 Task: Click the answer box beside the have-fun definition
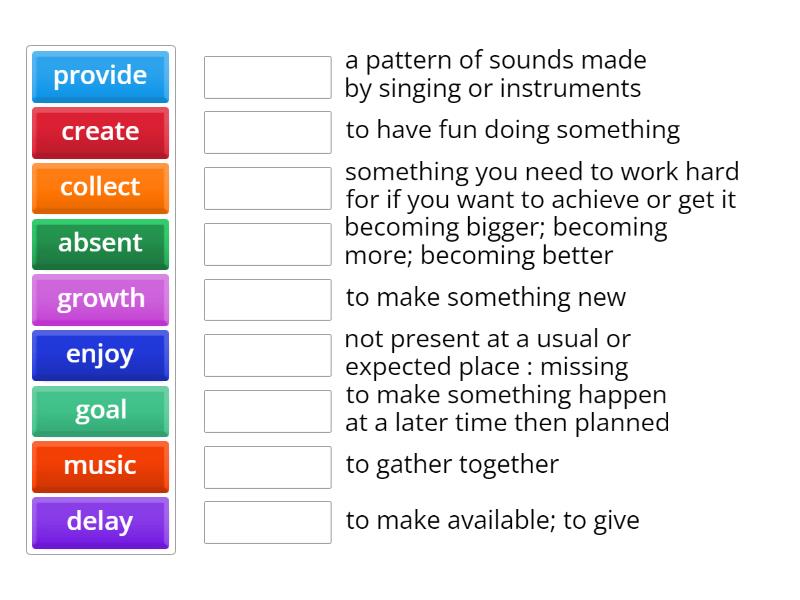266,130
